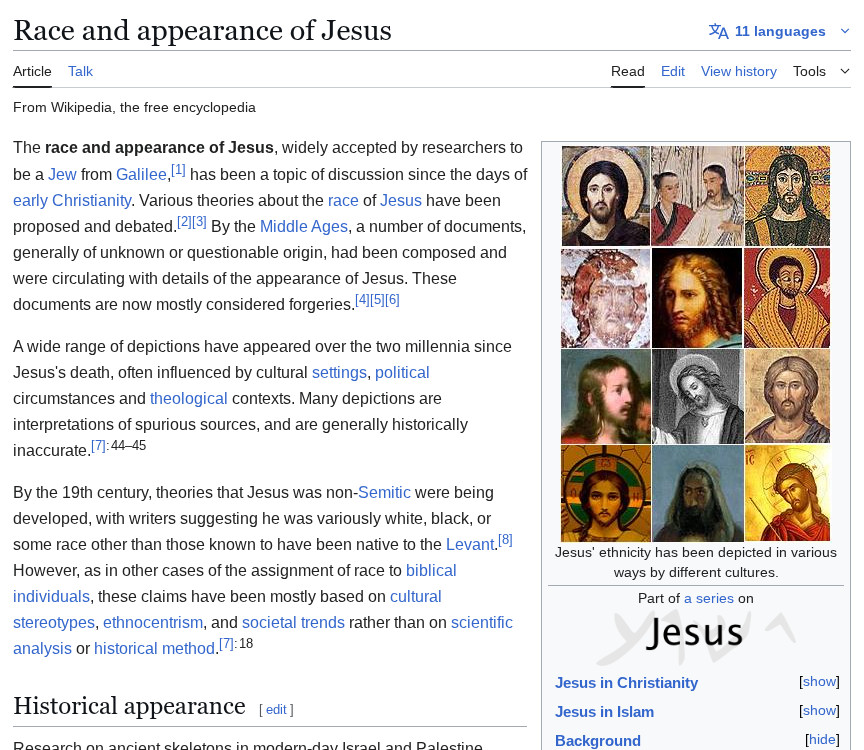This screenshot has height=750, width=864.
Task: Follow the Jew link
Action: 62,174
